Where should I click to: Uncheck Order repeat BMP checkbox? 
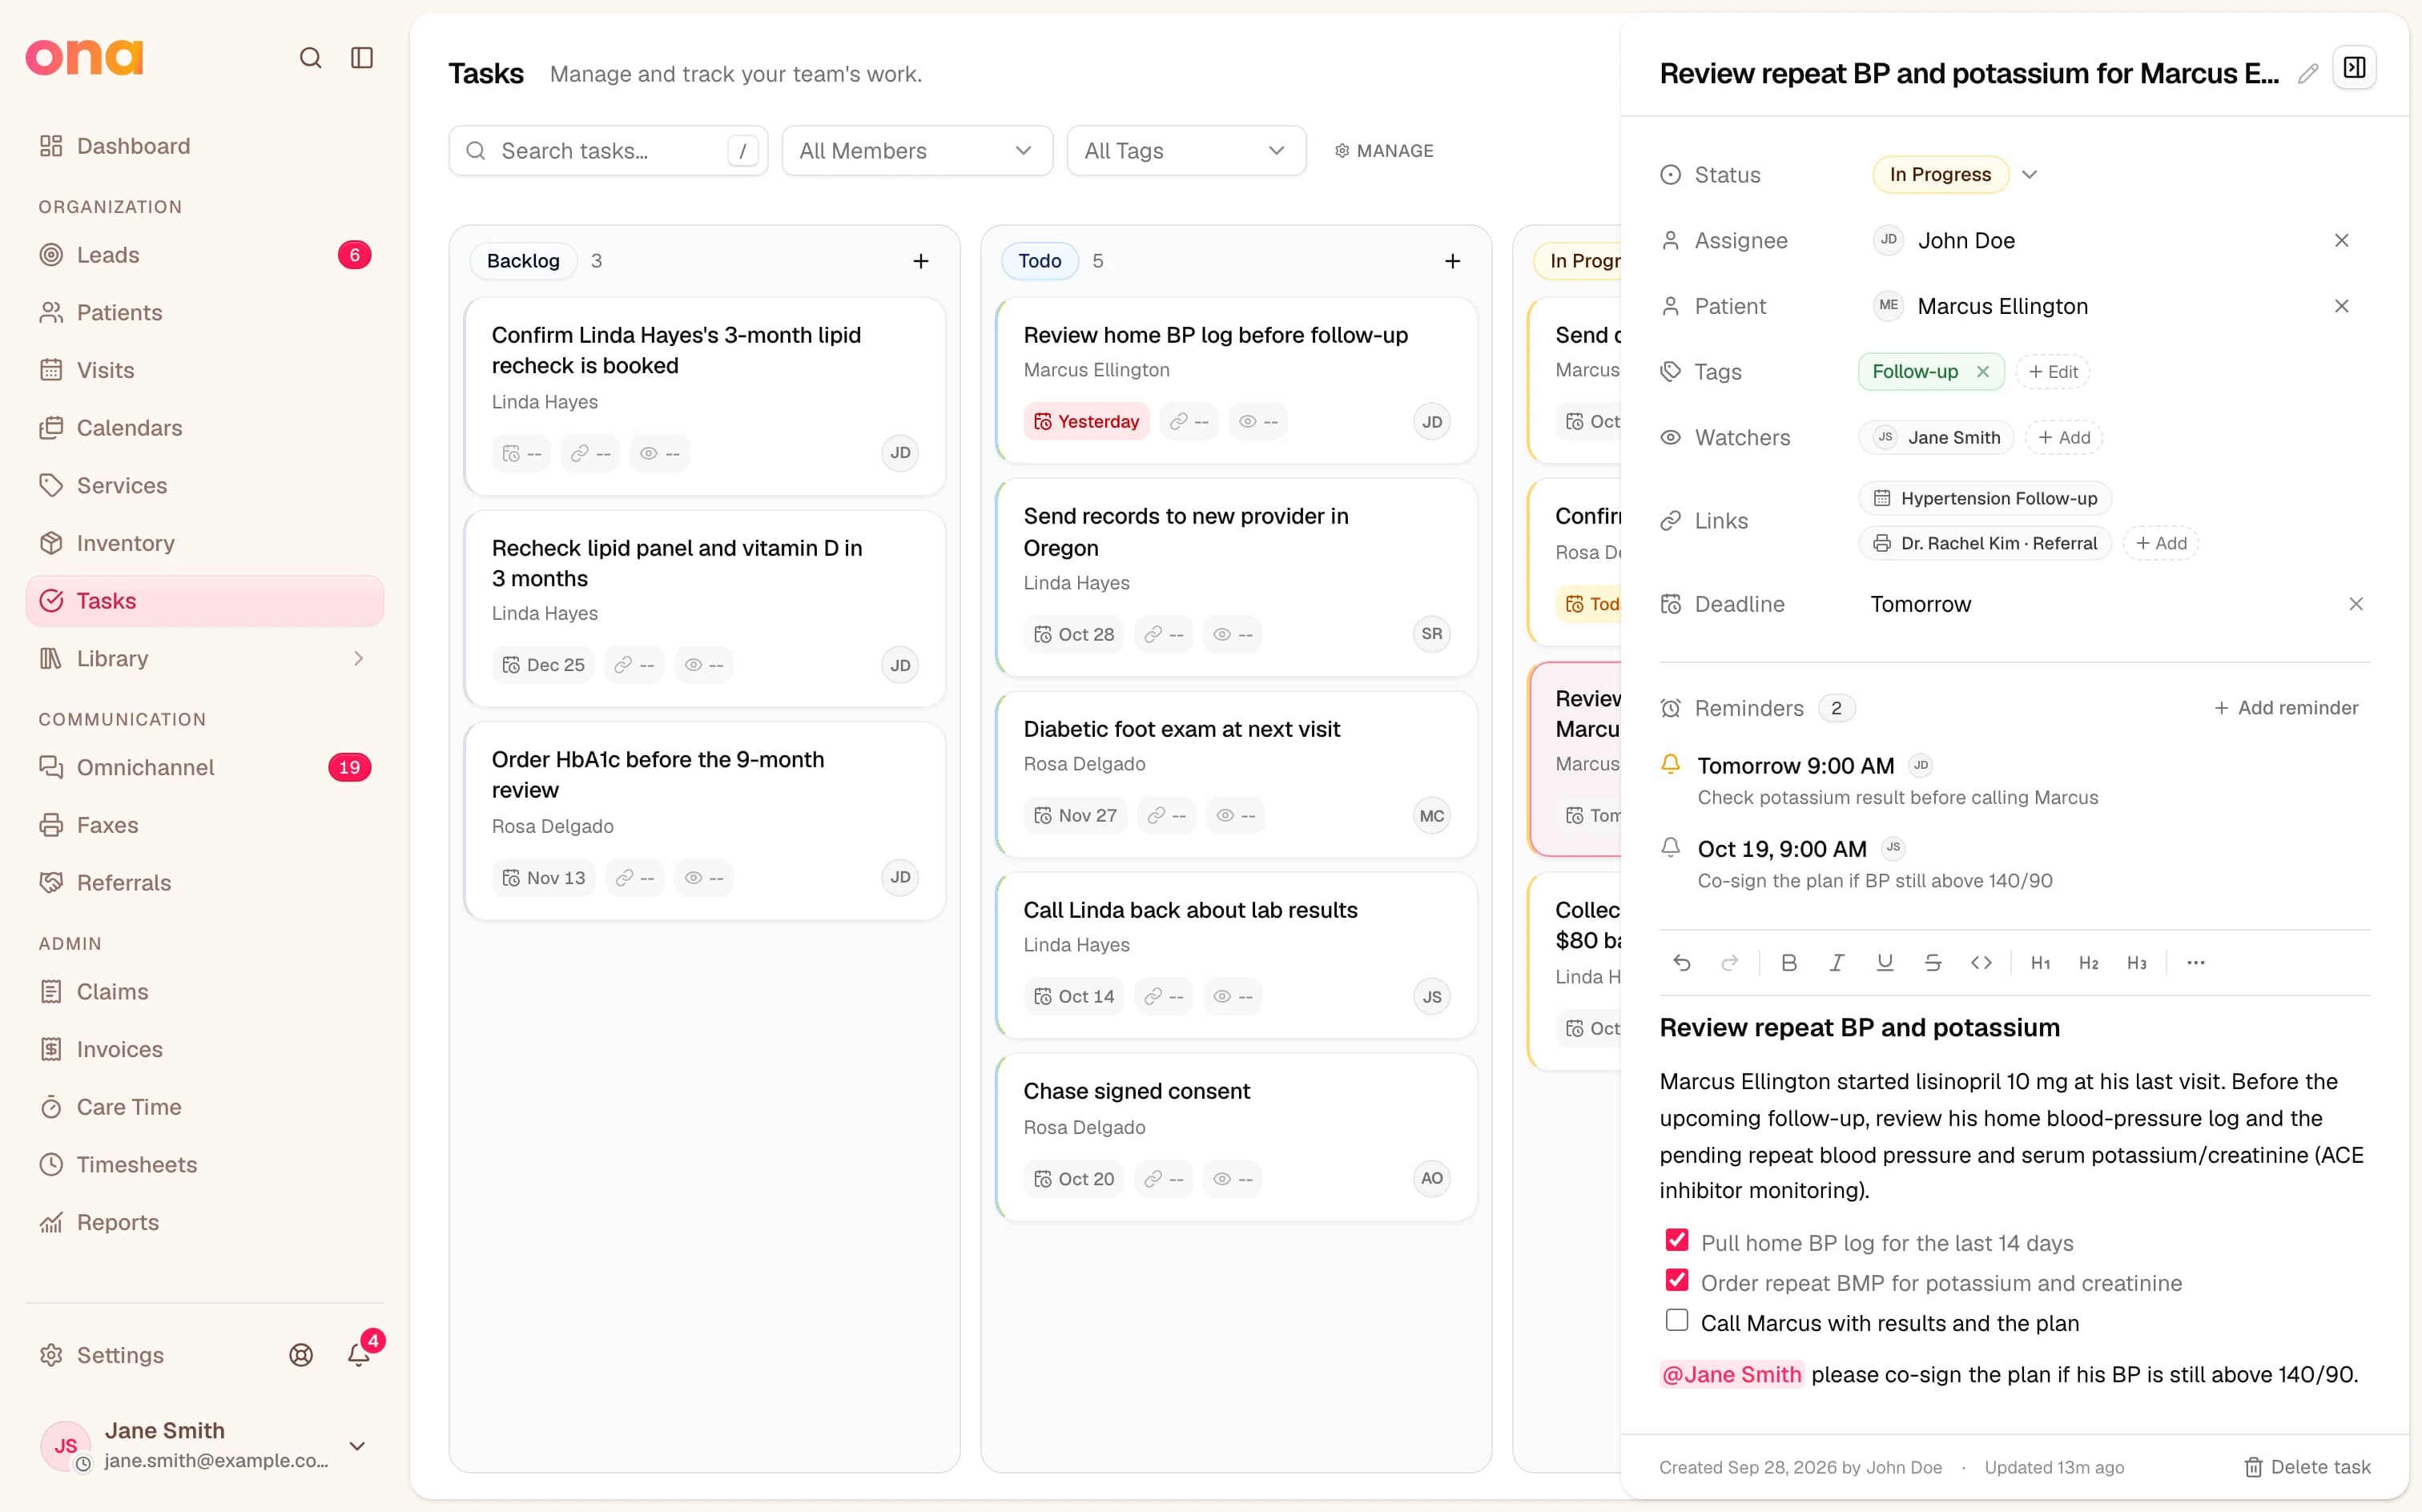tap(1677, 1280)
